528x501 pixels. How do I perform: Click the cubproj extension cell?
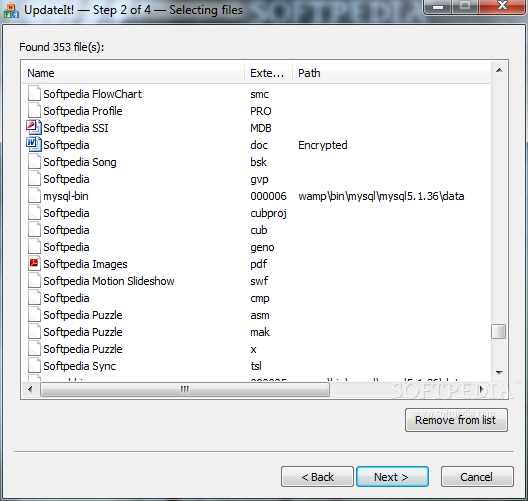click(x=268, y=213)
